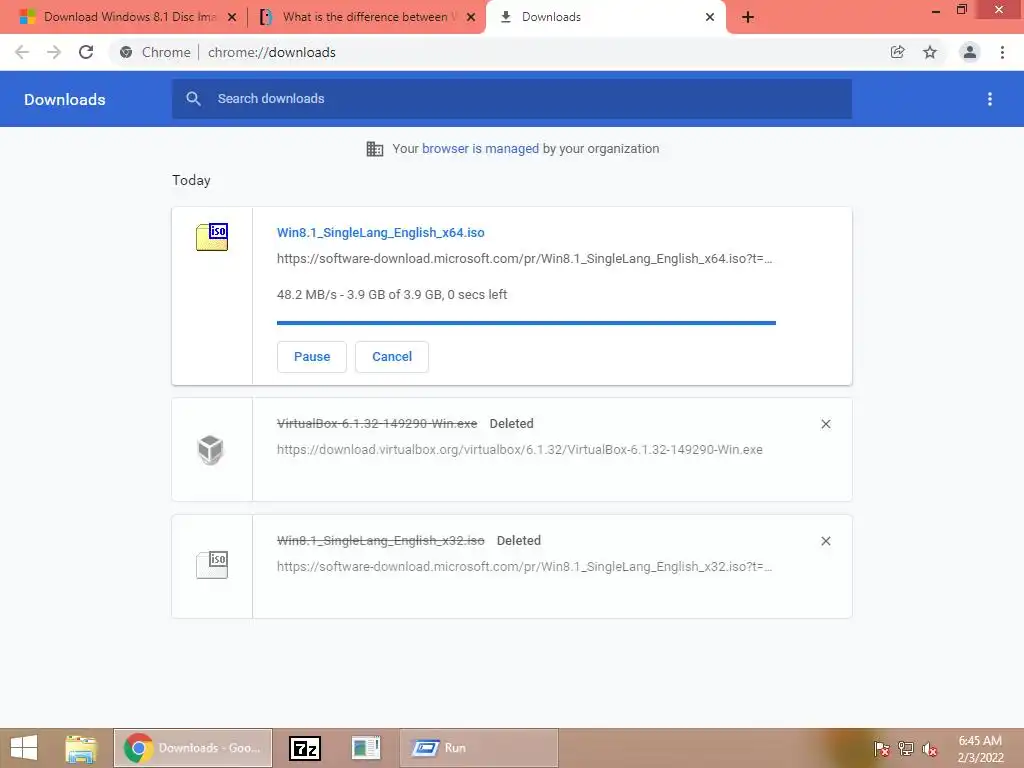Click the x32 ISO source URL link

(x=524, y=566)
